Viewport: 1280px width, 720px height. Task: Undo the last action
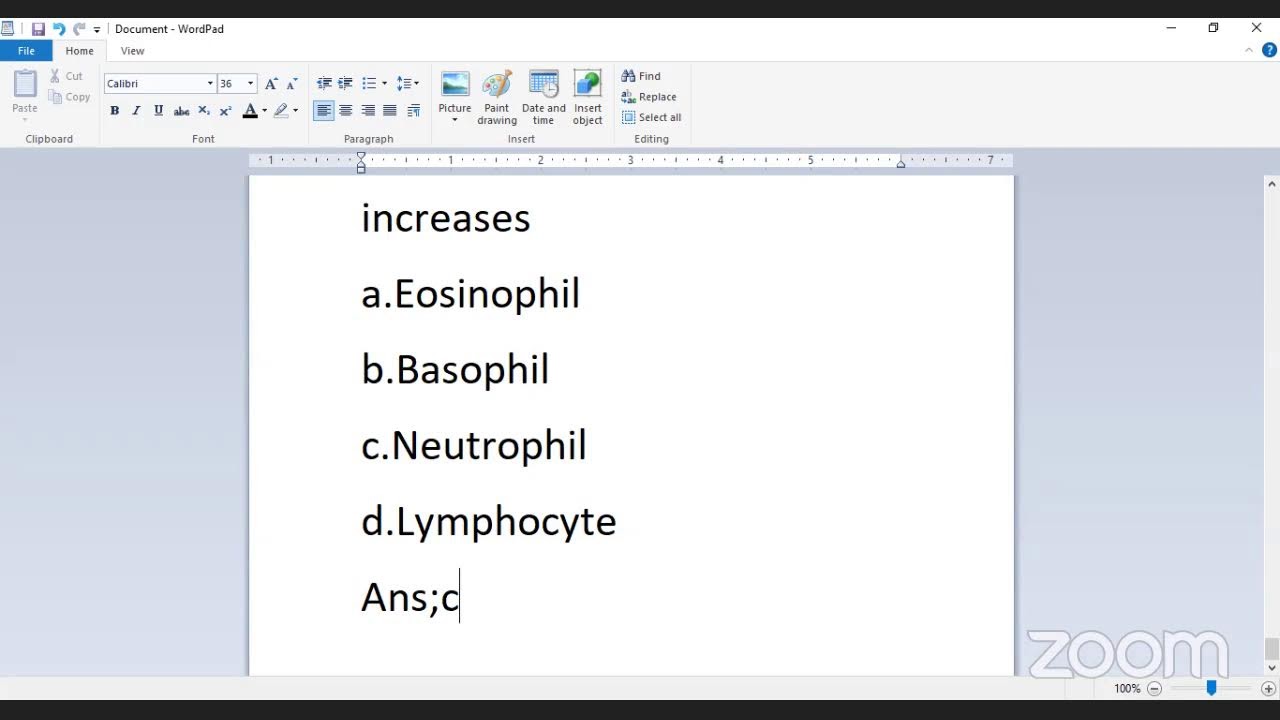pyautogui.click(x=59, y=29)
